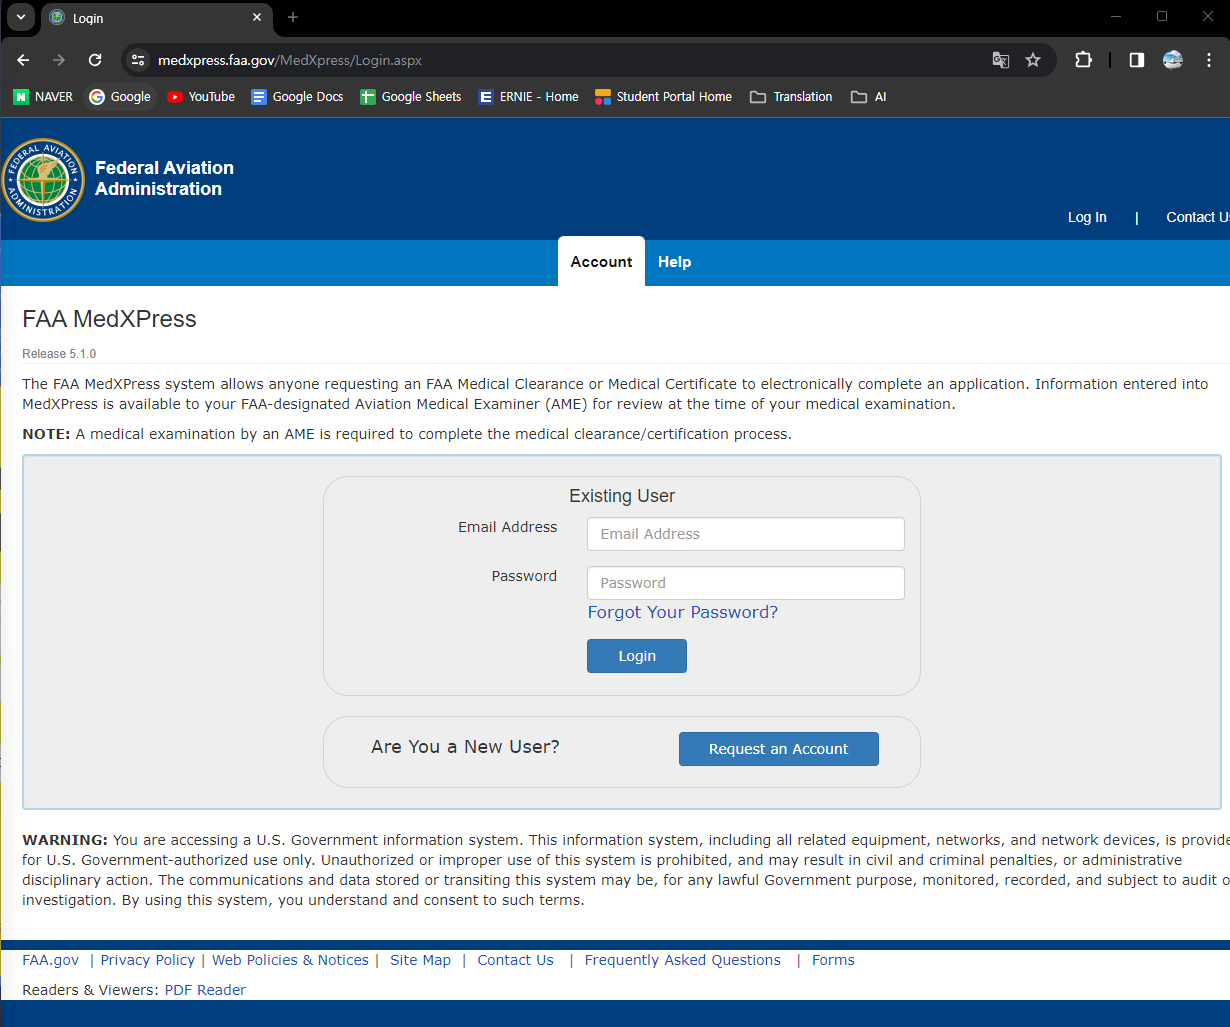Click the Existing User heading
The image size is (1230, 1027).
pos(622,496)
